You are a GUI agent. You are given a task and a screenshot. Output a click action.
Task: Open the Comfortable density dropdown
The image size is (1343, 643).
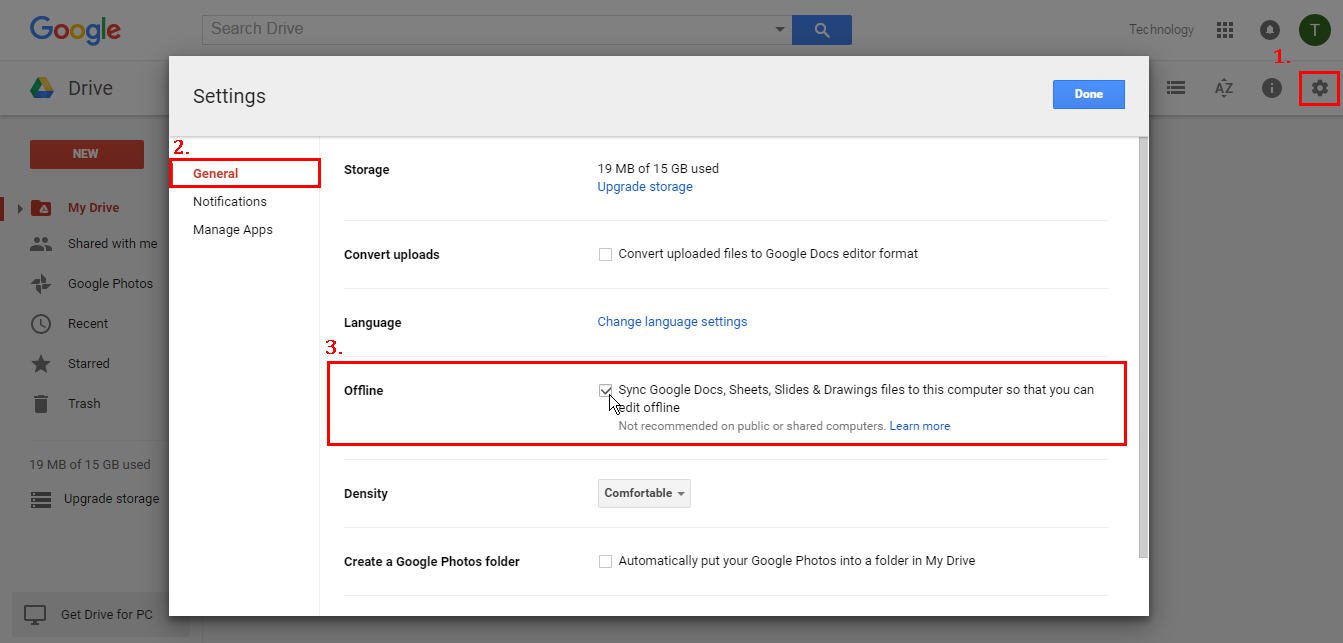pyautogui.click(x=644, y=493)
